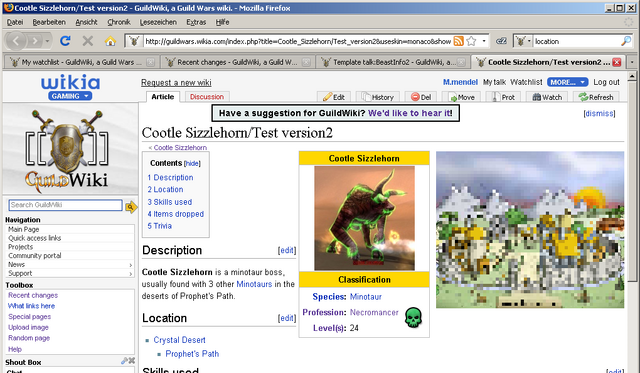Bookmark the page with the star icon
The height and width of the screenshot is (373, 640).
click(471, 41)
